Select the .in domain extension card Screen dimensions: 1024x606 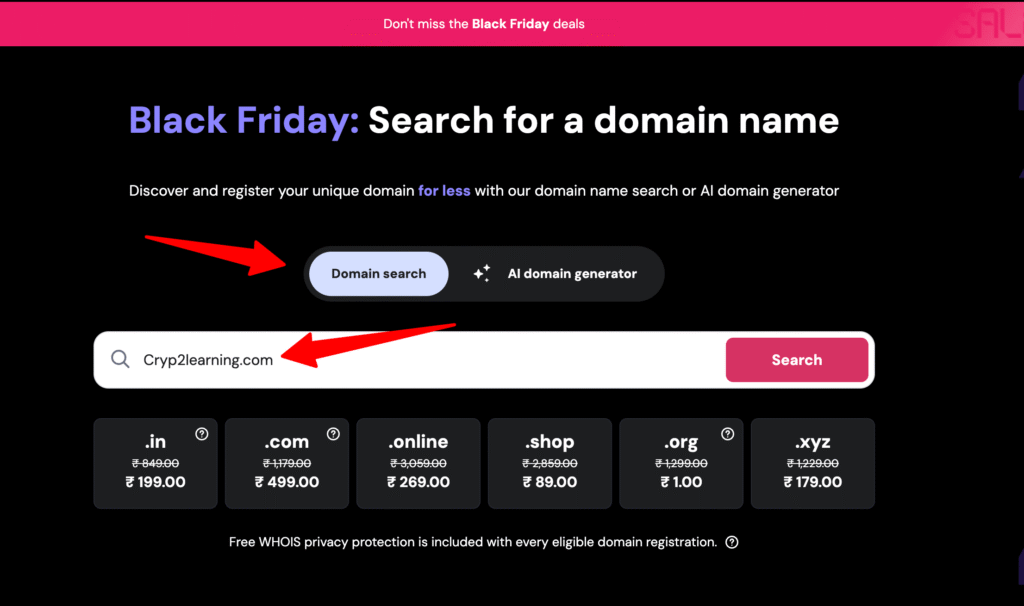(155, 463)
